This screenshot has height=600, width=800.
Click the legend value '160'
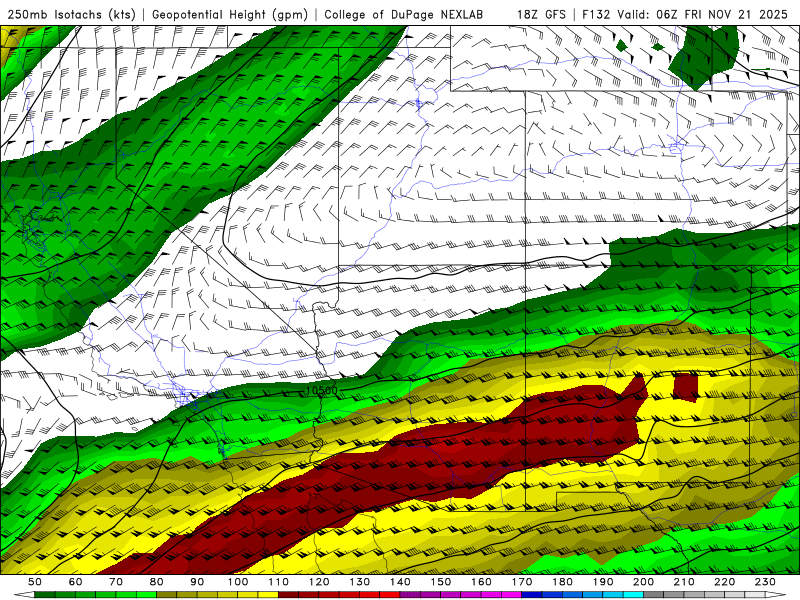click(481, 582)
